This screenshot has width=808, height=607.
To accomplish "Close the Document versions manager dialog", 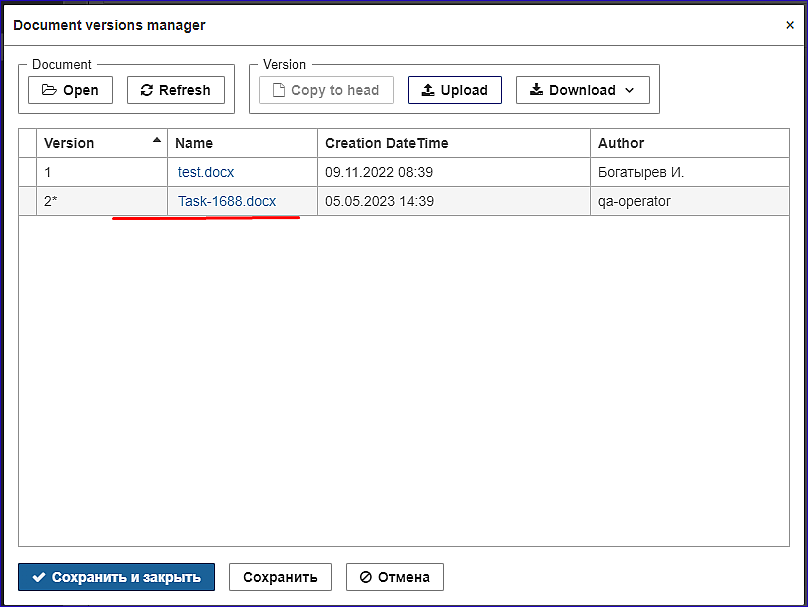I will pyautogui.click(x=790, y=25).
